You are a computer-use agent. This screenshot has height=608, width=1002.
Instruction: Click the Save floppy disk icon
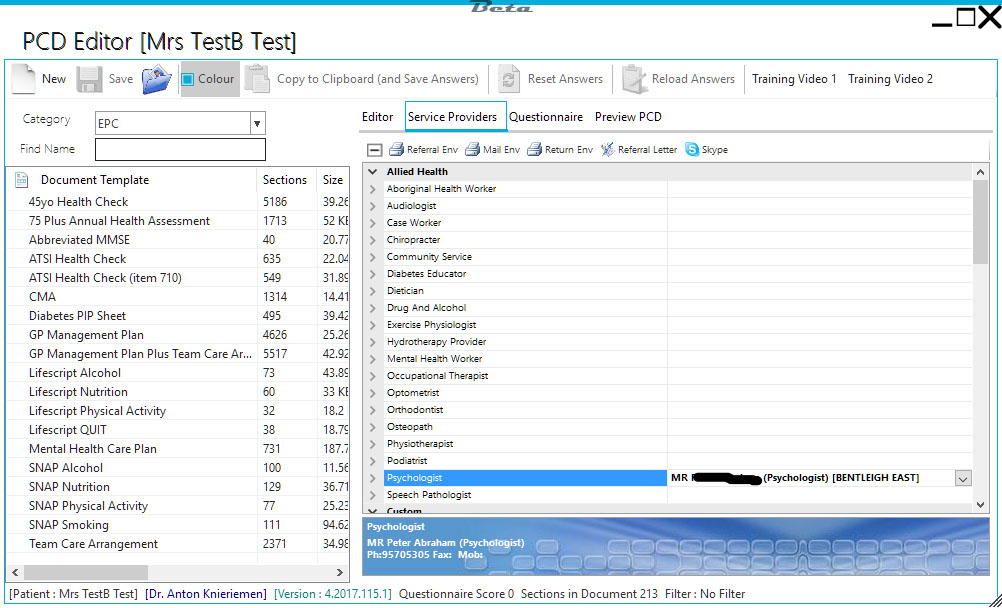(x=89, y=79)
